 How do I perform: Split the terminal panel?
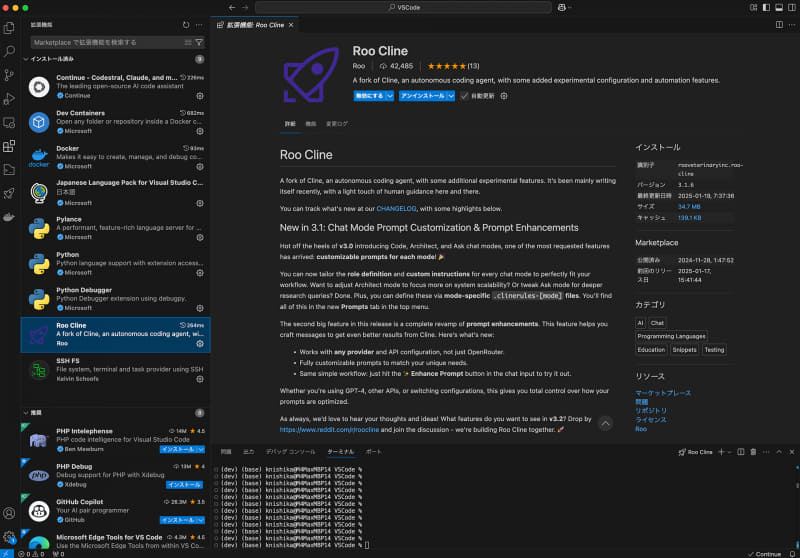click(x=741, y=452)
